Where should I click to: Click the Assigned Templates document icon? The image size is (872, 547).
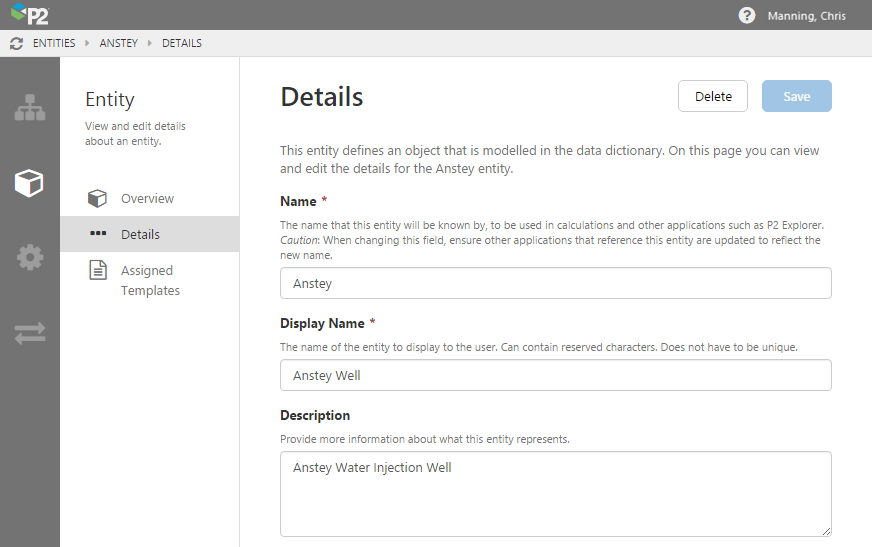97,271
